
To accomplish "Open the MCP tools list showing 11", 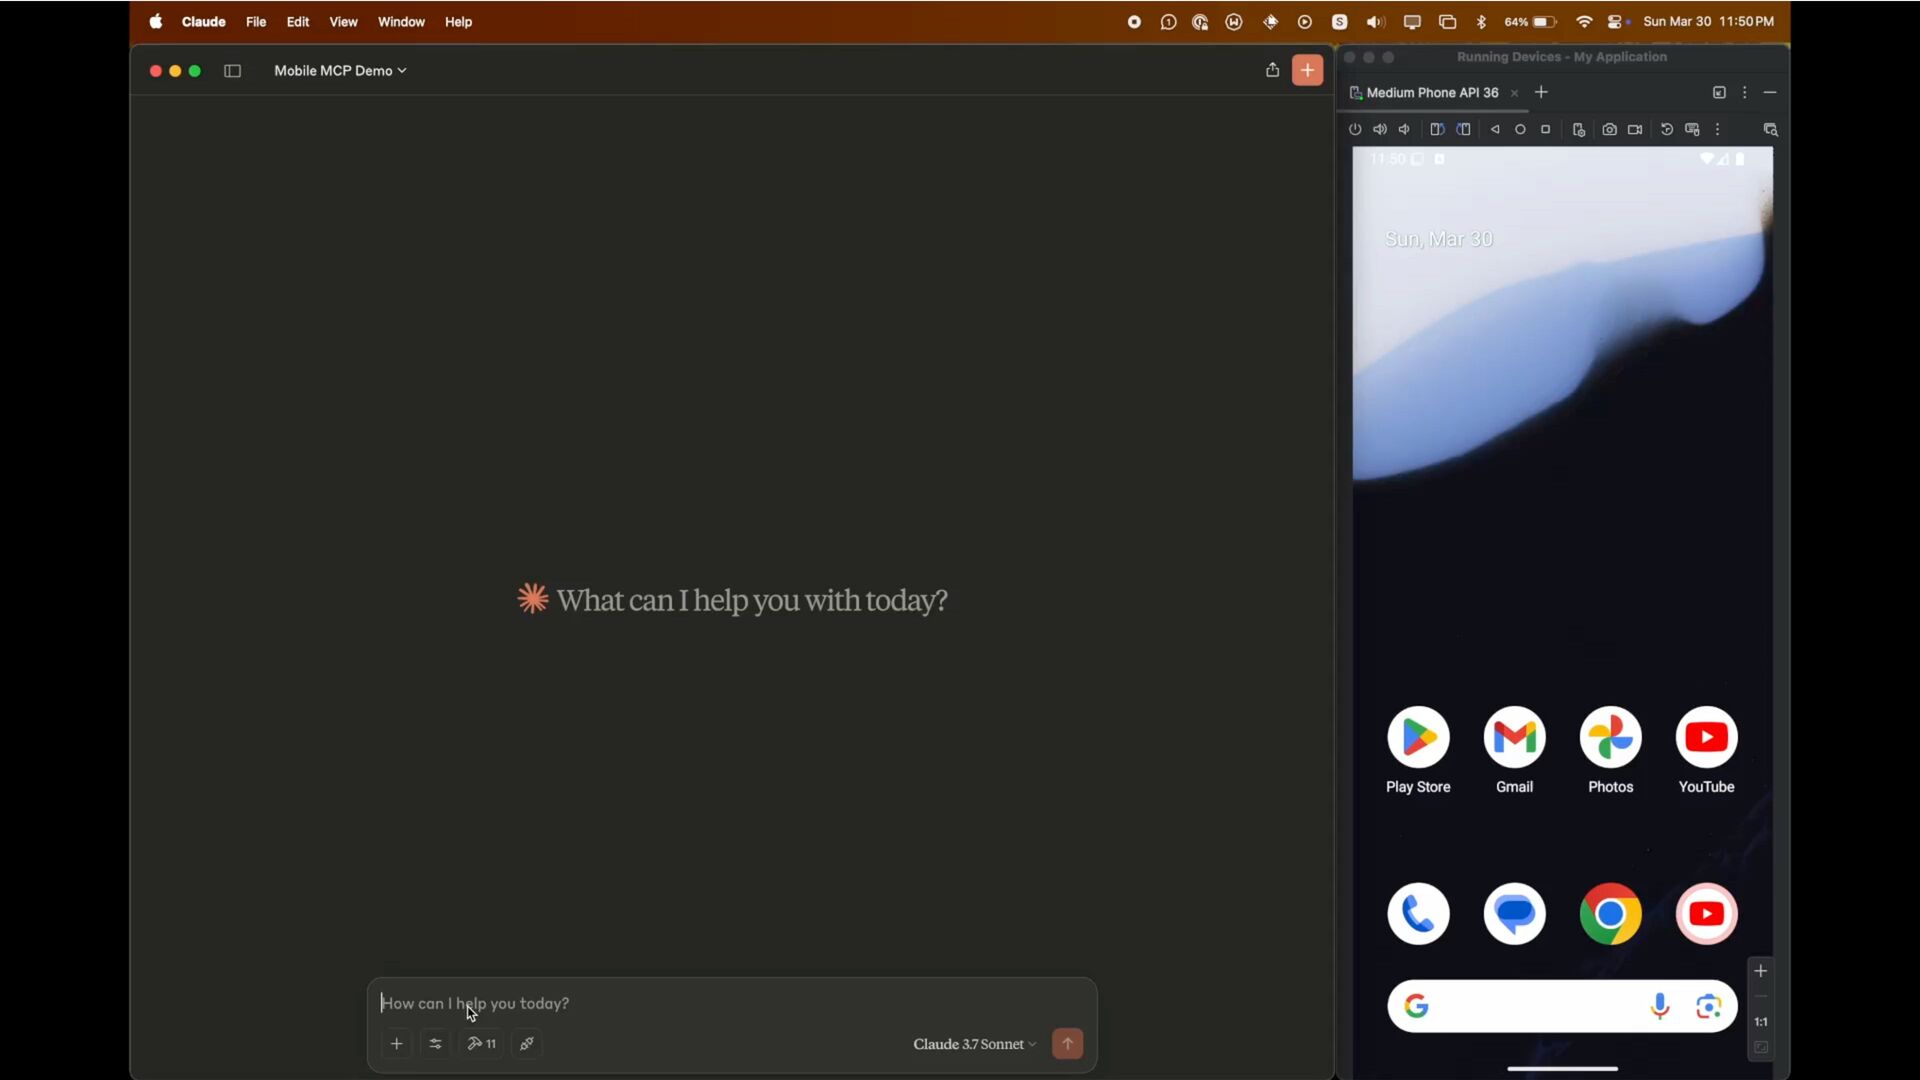I will pos(482,1044).
